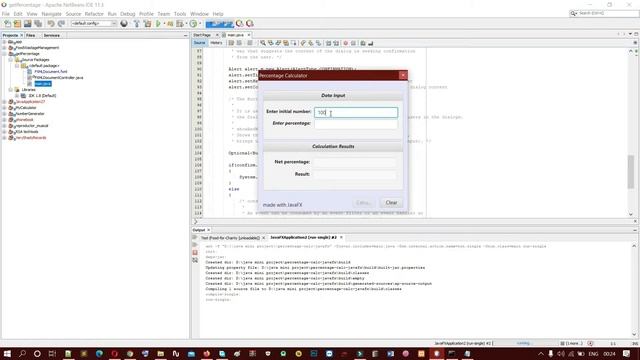Click the editor vertical scrollbar
Viewport: 640px width, 360px height.
(x=631, y=171)
